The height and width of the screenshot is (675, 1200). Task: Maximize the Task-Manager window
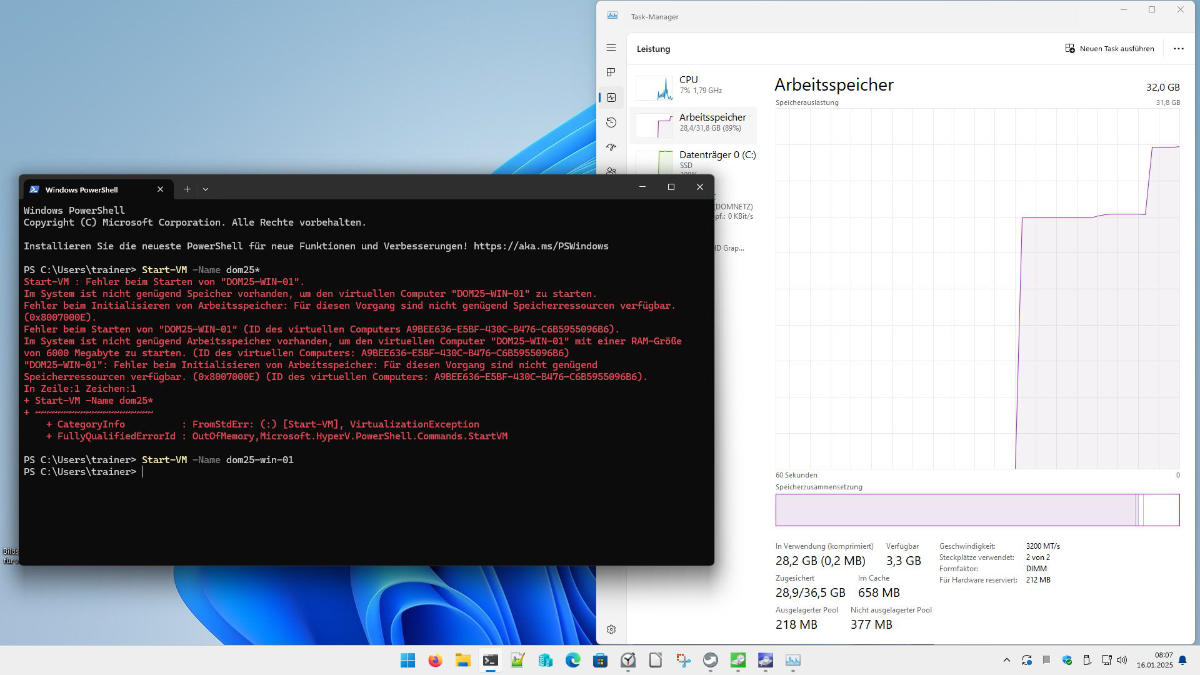click(1151, 9)
